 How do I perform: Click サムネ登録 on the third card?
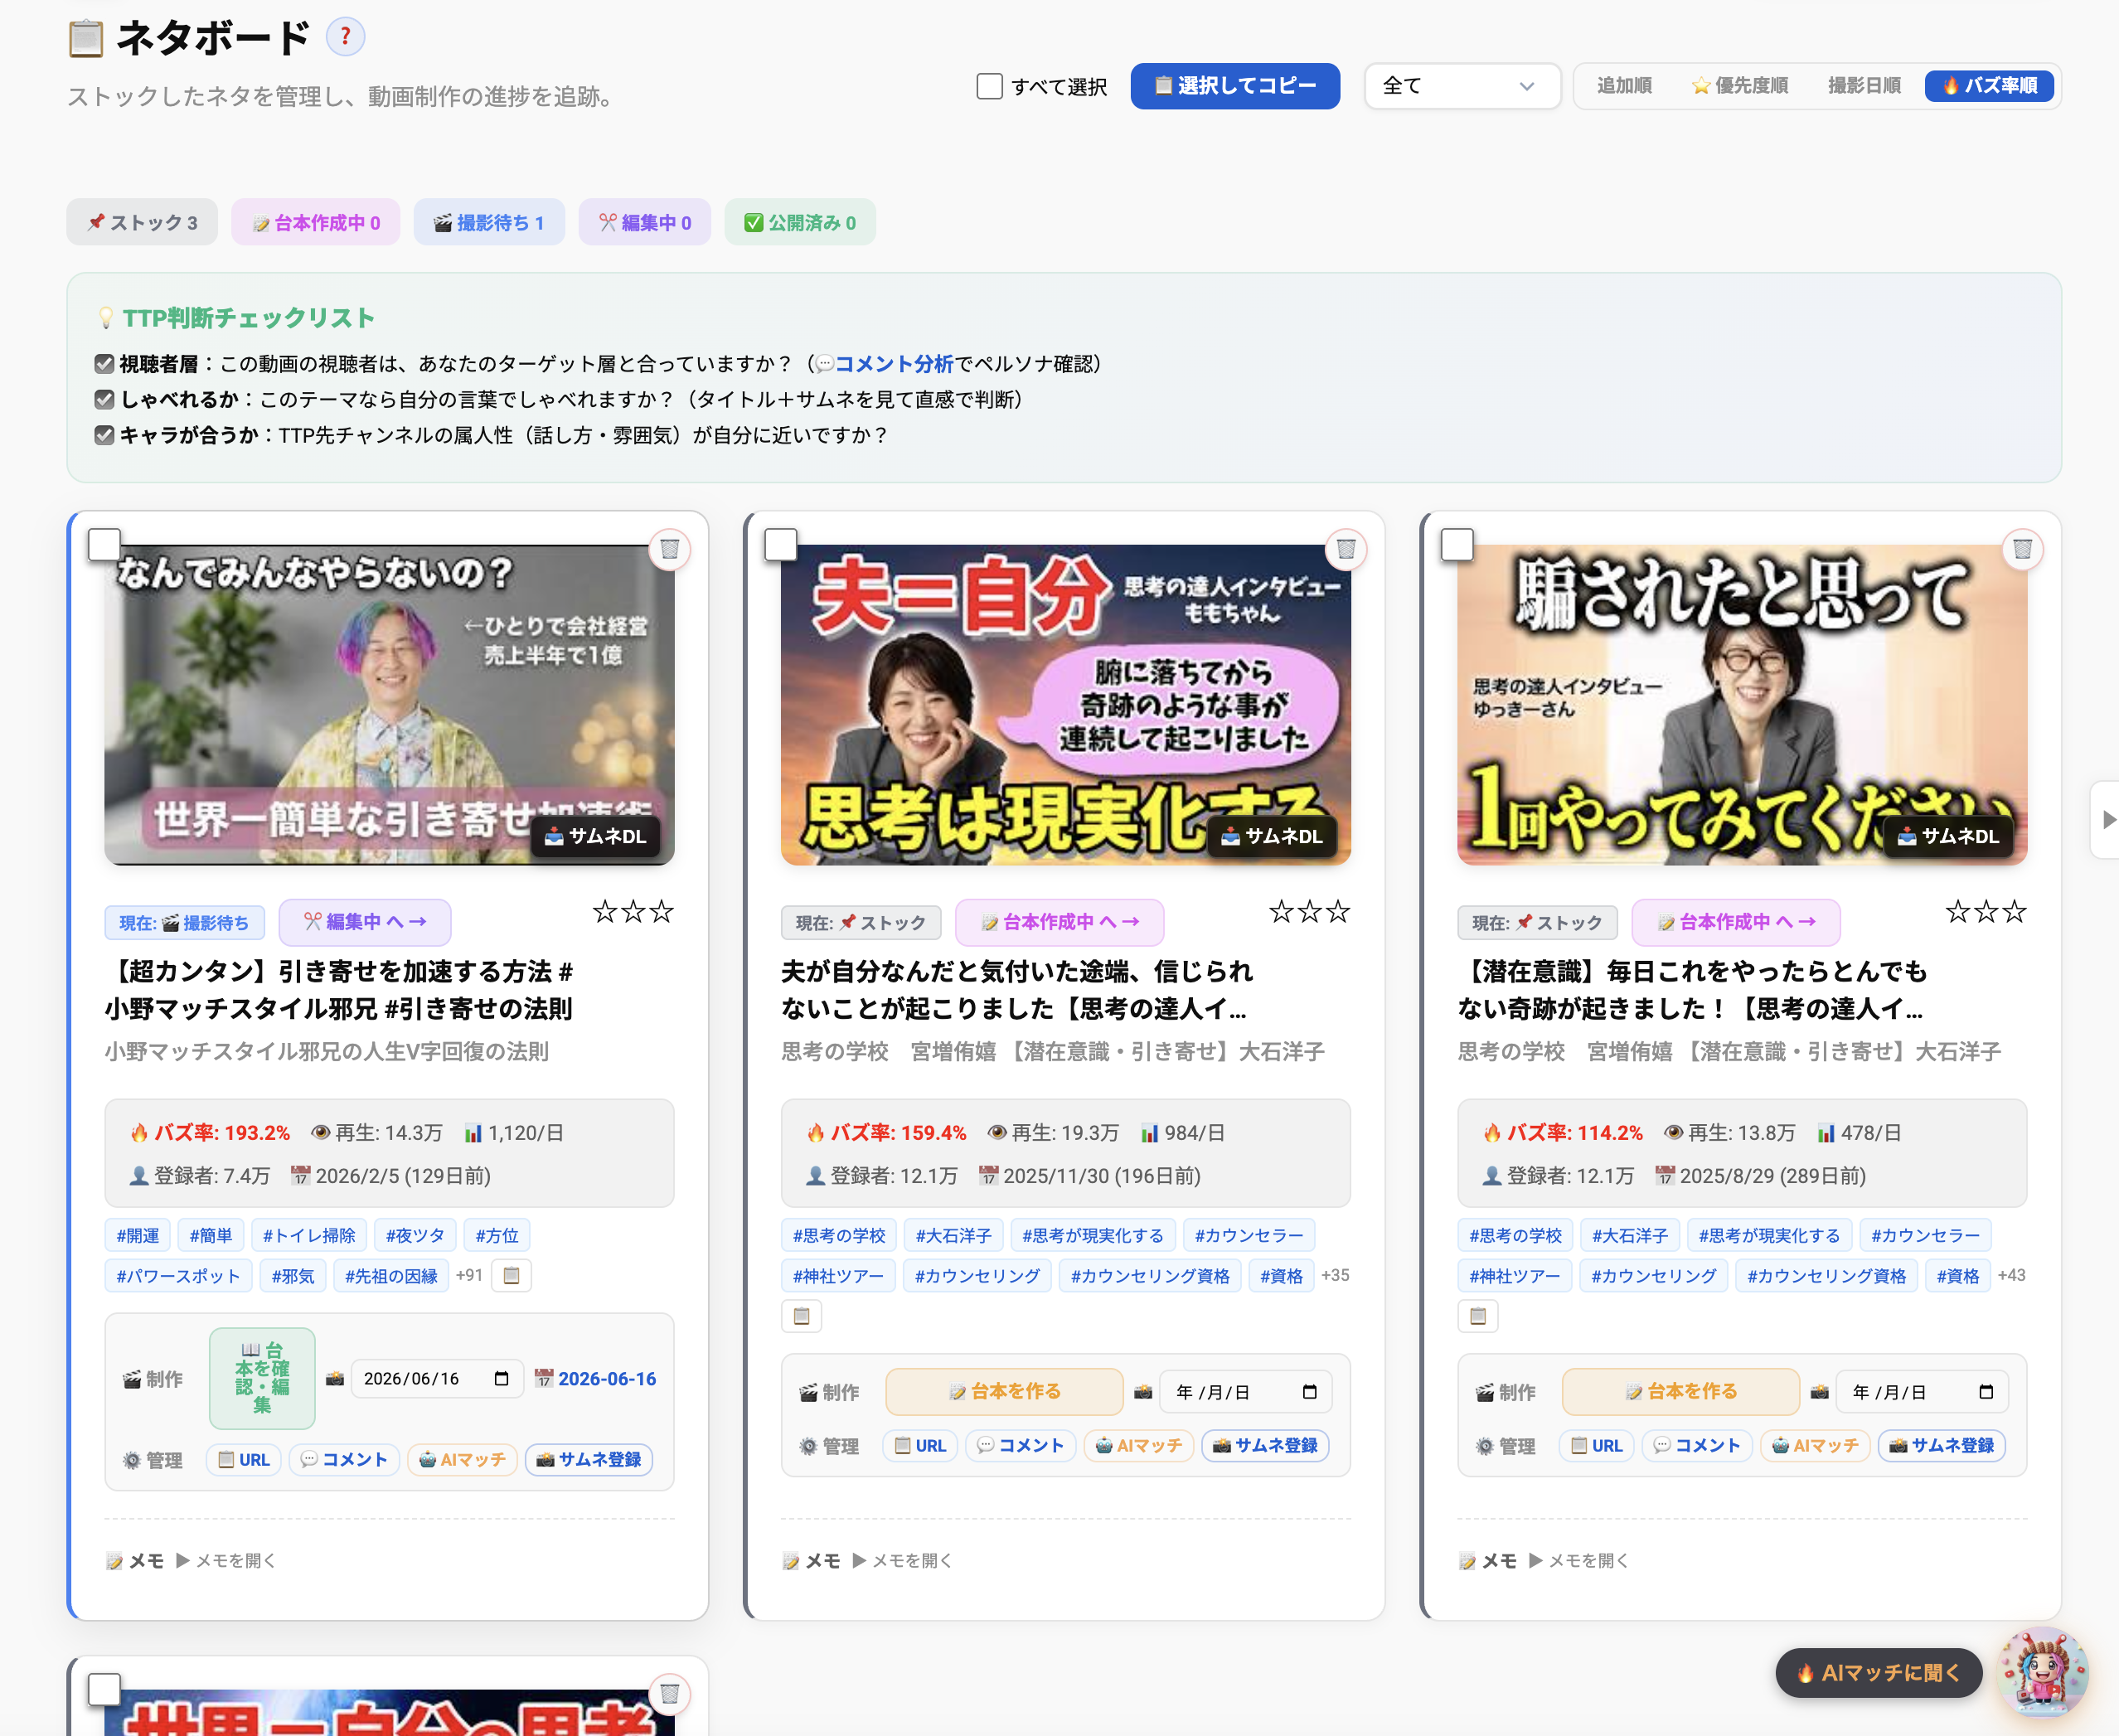click(1942, 1446)
